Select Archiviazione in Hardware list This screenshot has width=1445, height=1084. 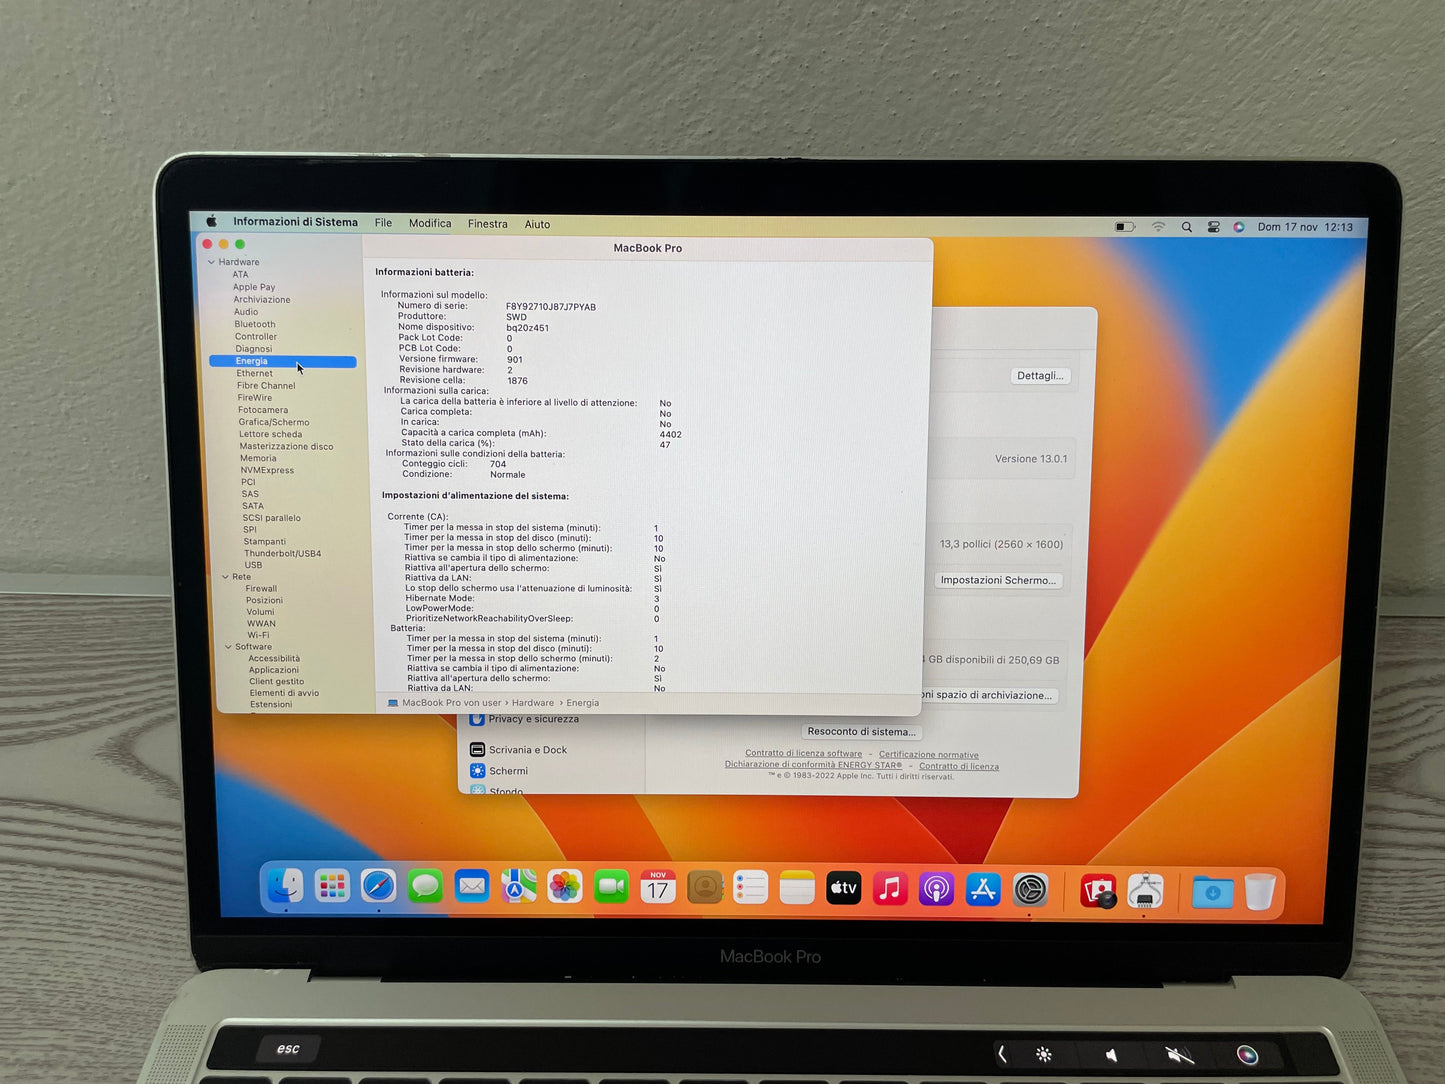[x=262, y=299]
